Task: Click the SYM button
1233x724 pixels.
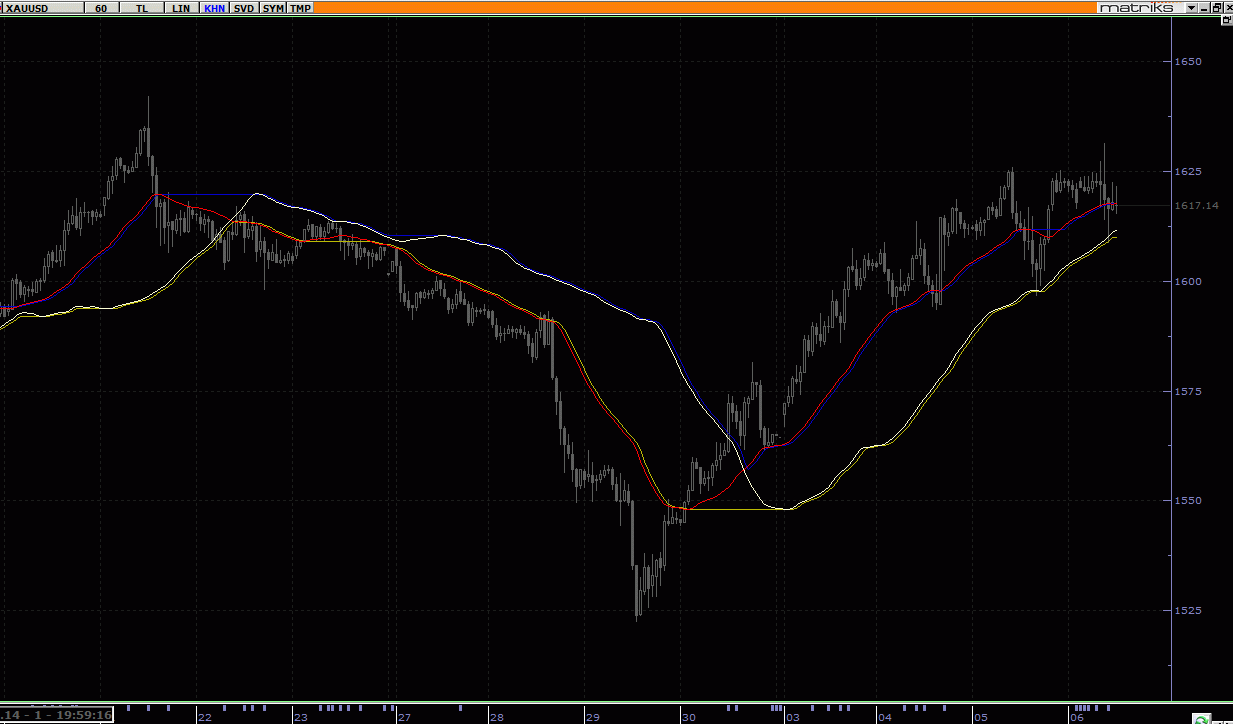Action: coord(273,7)
